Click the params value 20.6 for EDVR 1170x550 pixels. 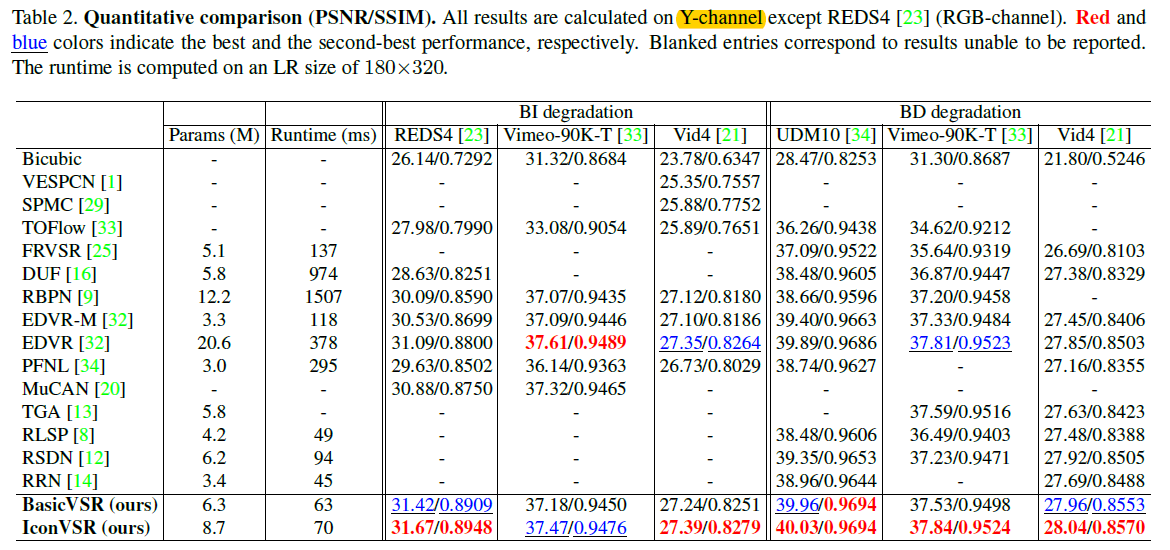(214, 343)
